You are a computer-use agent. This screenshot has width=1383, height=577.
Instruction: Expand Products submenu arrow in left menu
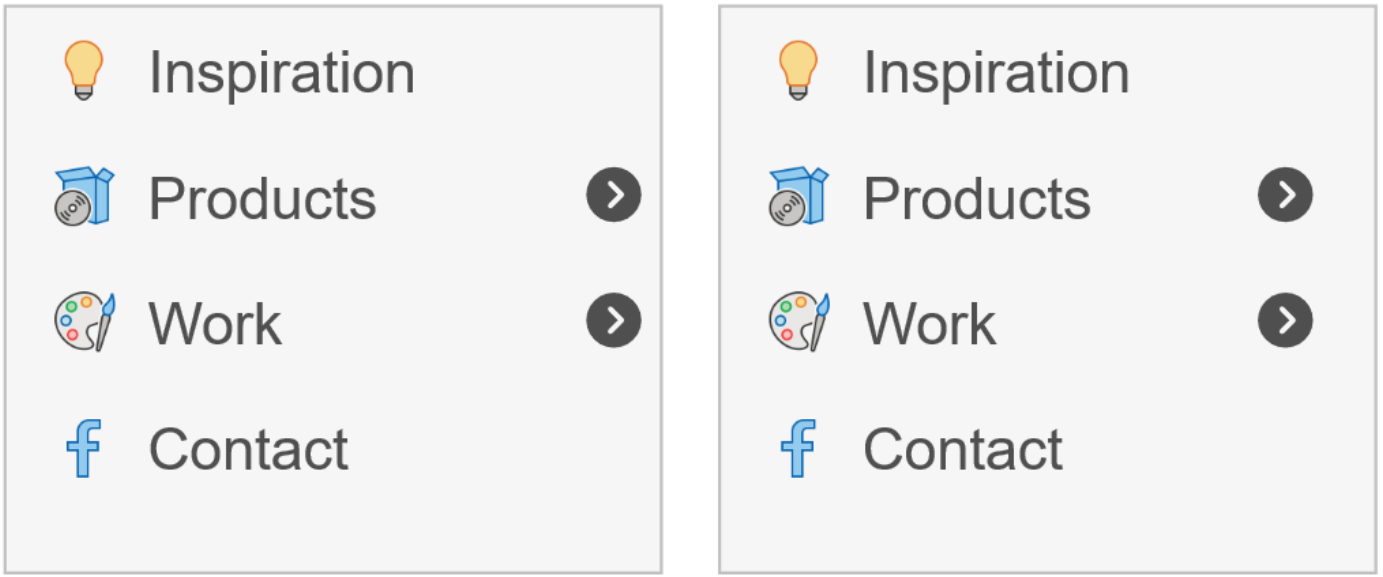click(x=613, y=195)
